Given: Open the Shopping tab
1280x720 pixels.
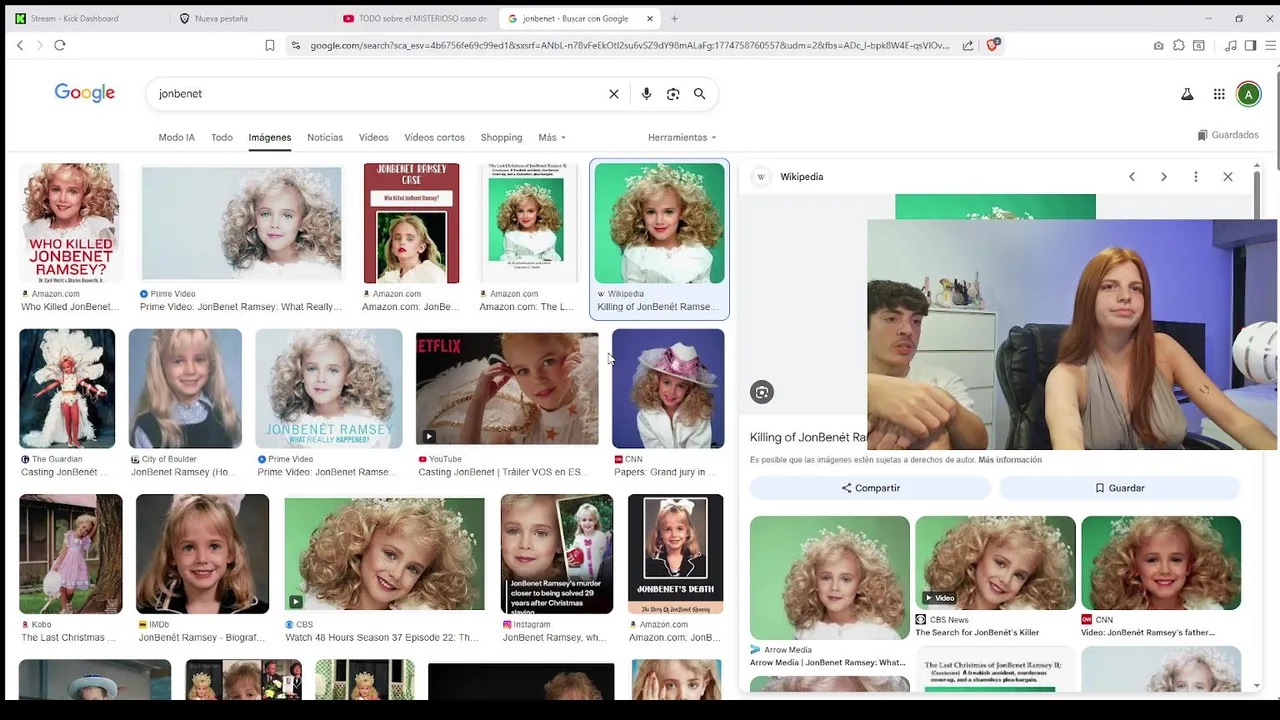Looking at the screenshot, I should click(x=501, y=137).
